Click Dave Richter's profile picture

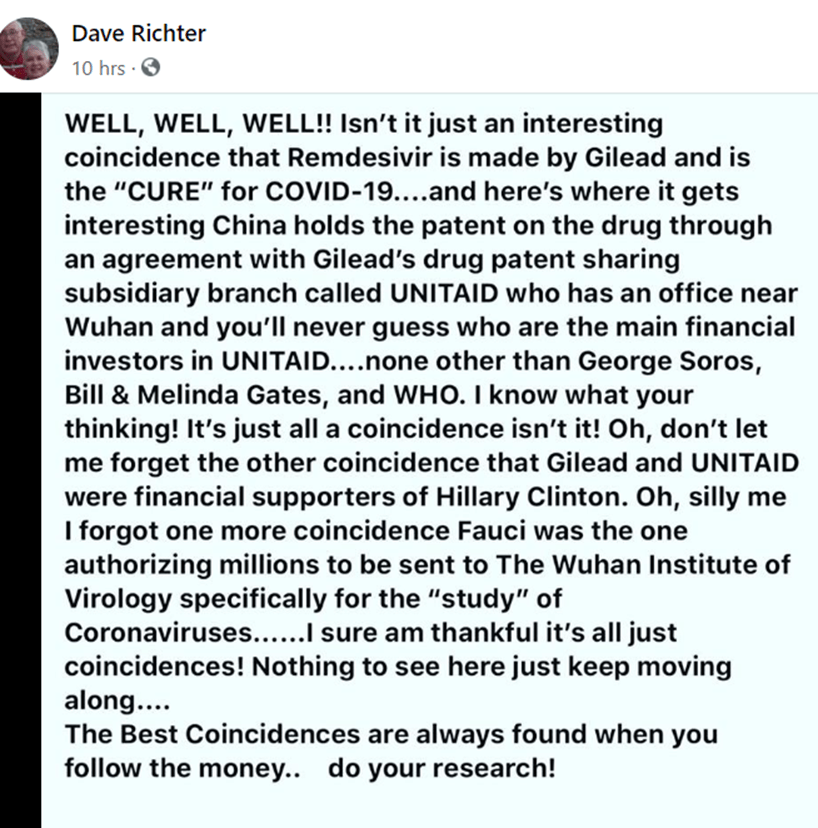[x=31, y=47]
